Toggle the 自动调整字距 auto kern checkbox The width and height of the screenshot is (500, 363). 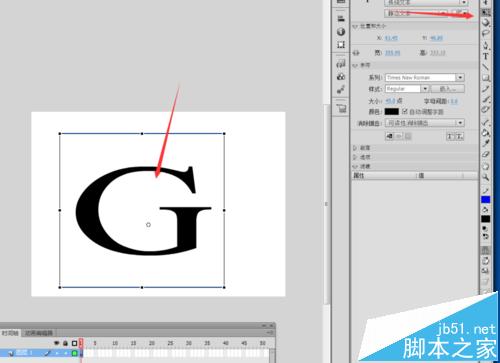pos(405,112)
